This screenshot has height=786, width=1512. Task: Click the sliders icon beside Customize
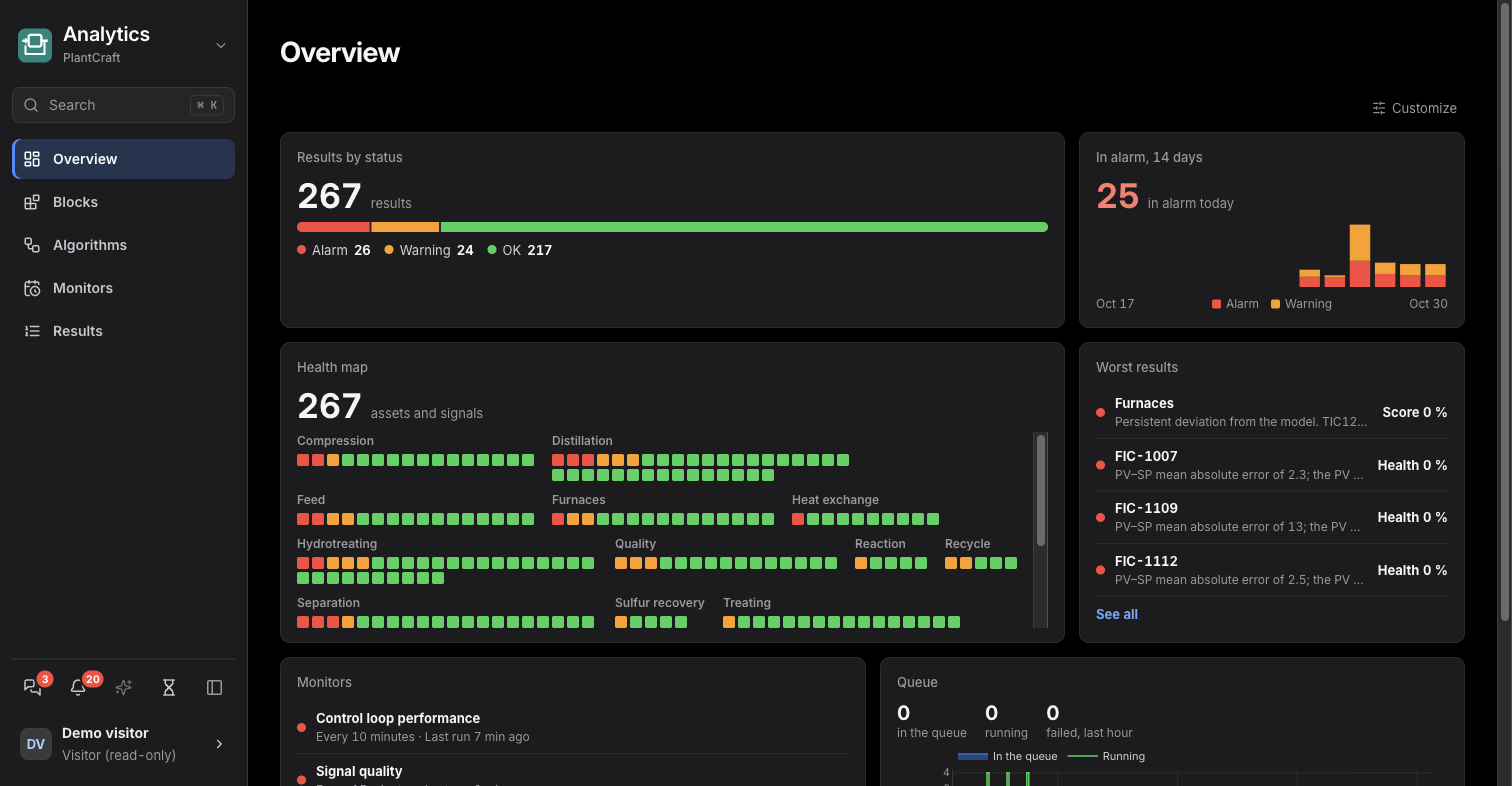click(x=1379, y=108)
